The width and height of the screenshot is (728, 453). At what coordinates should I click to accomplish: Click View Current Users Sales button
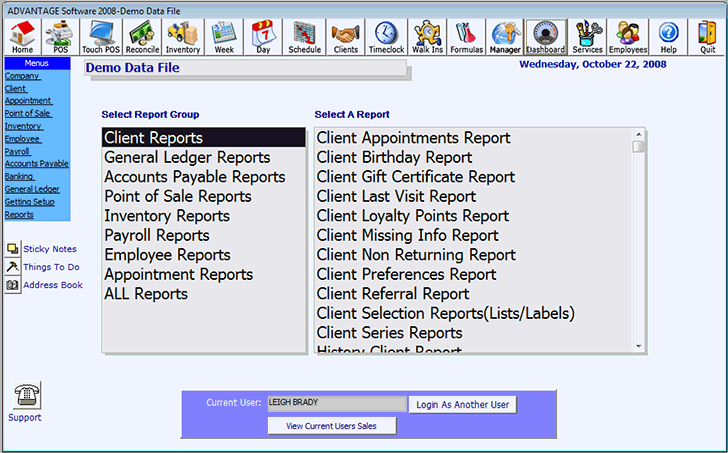click(x=332, y=426)
